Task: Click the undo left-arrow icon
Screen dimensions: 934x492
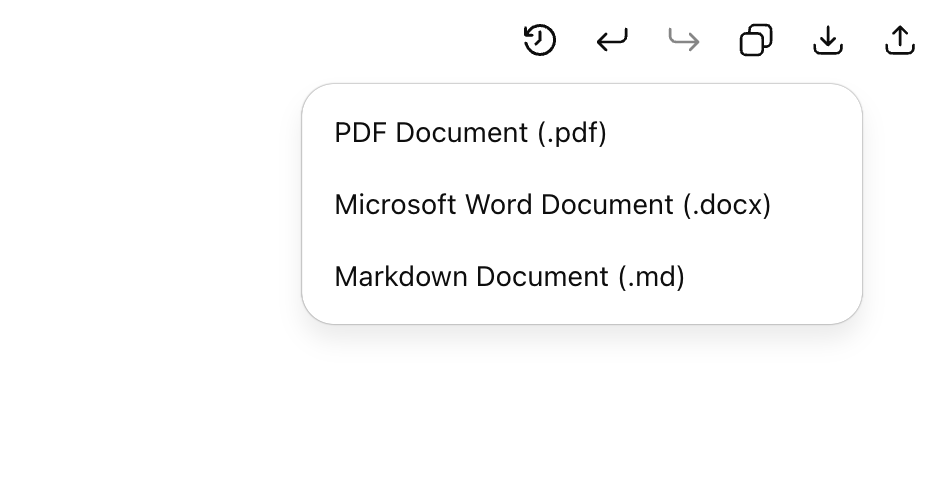Action: pyautogui.click(x=612, y=40)
